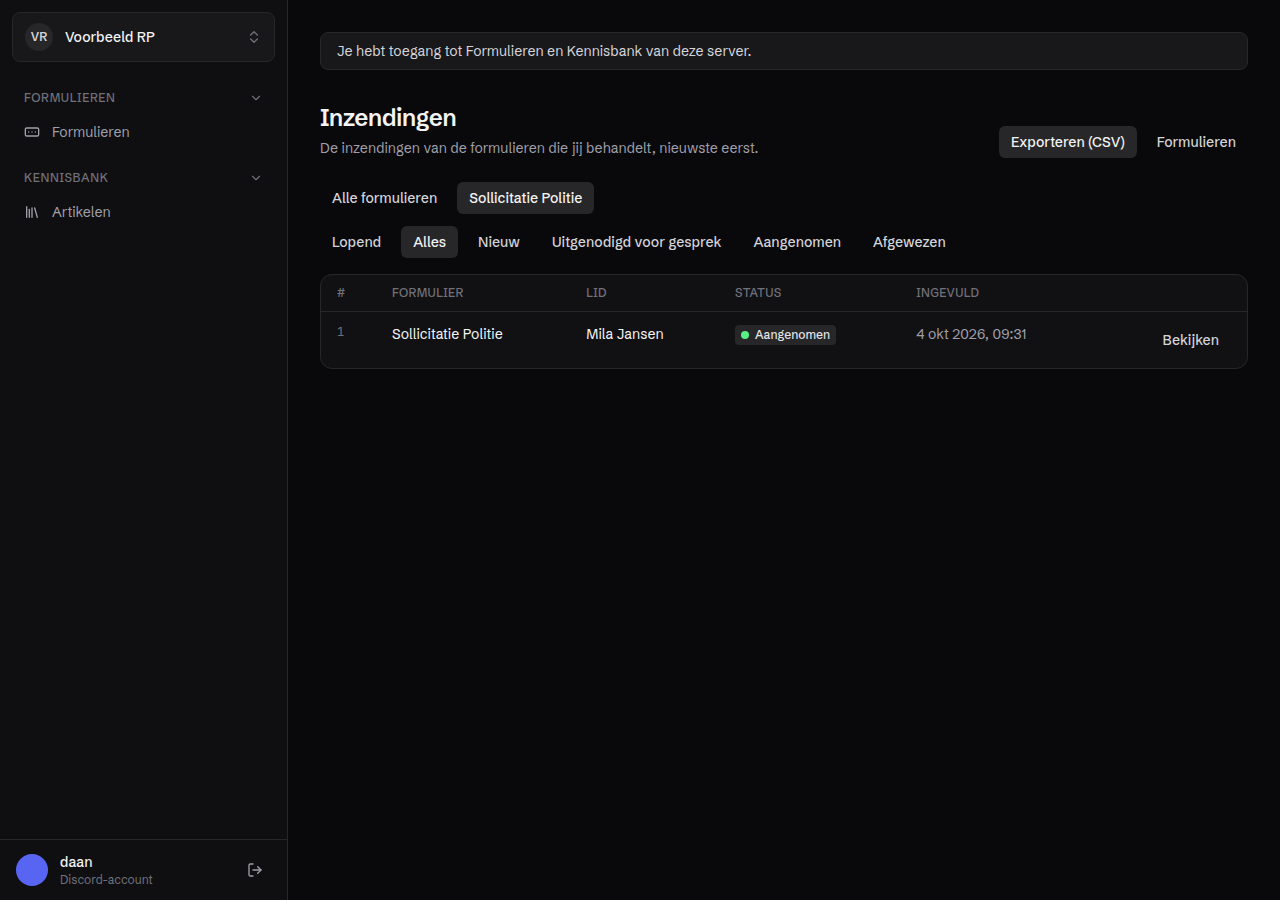Select the Sollicitatie Politie filter tab
The height and width of the screenshot is (900, 1280).
tap(525, 198)
